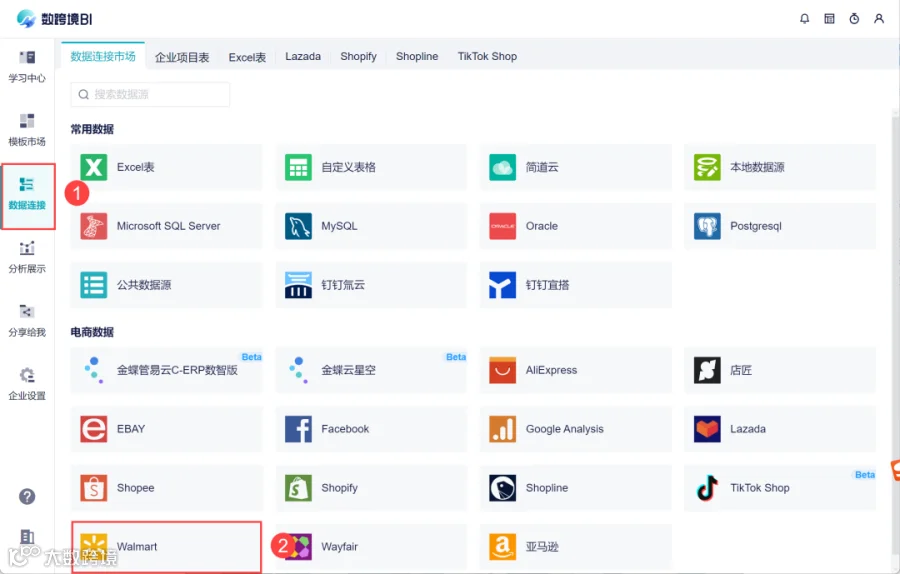Focus the 搜索数据源 search field

click(x=150, y=94)
